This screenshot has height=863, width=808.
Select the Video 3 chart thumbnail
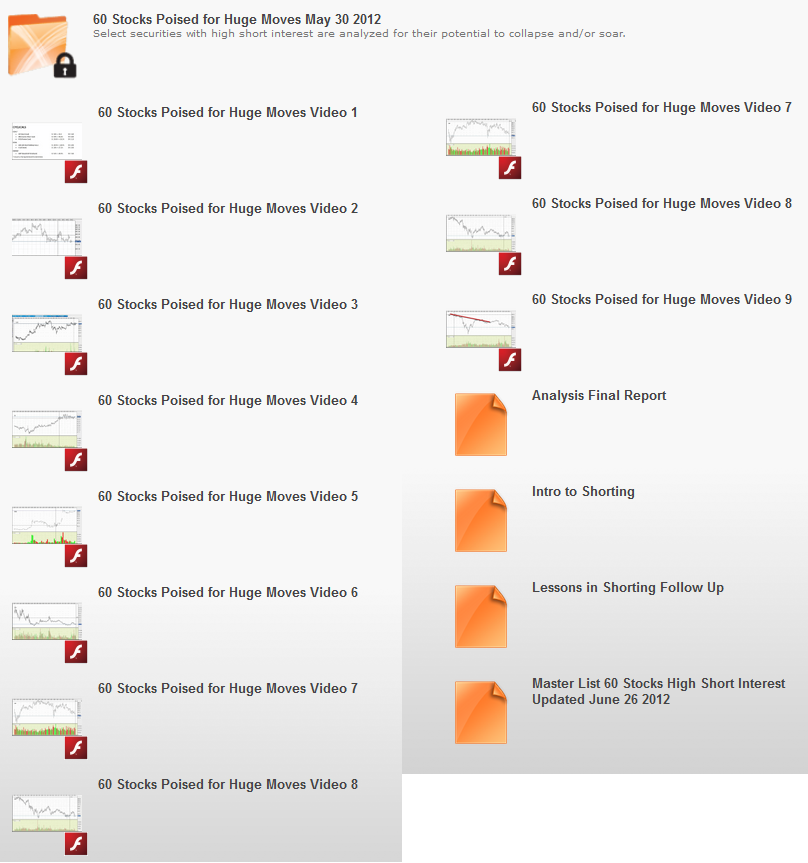(47, 334)
